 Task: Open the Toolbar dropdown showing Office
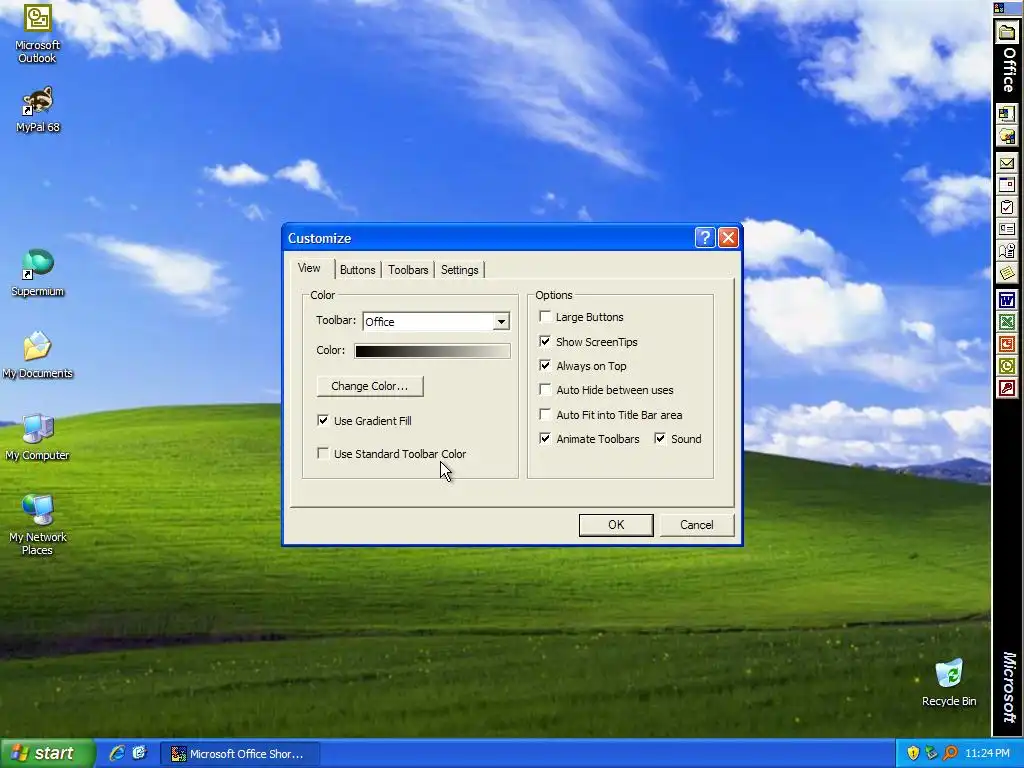(x=501, y=321)
